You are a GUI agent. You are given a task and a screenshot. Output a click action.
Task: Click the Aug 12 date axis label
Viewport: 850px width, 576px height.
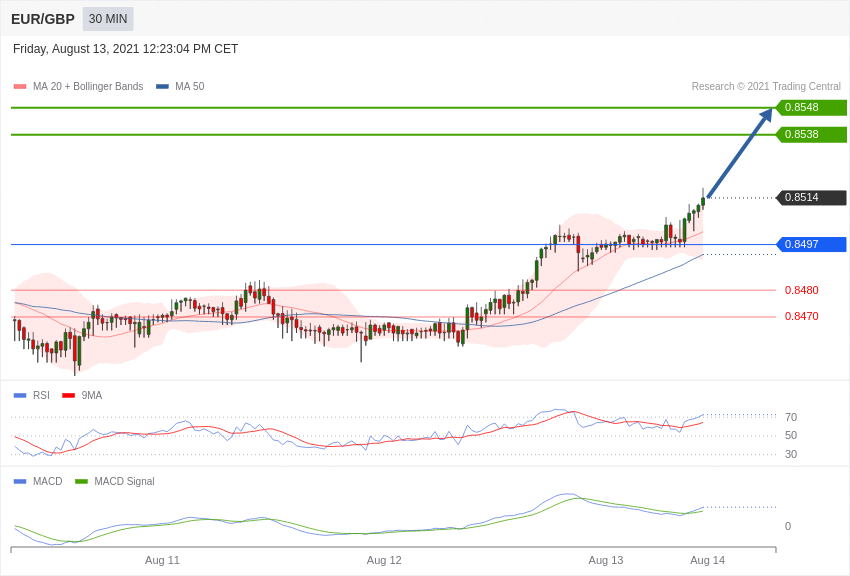384,560
